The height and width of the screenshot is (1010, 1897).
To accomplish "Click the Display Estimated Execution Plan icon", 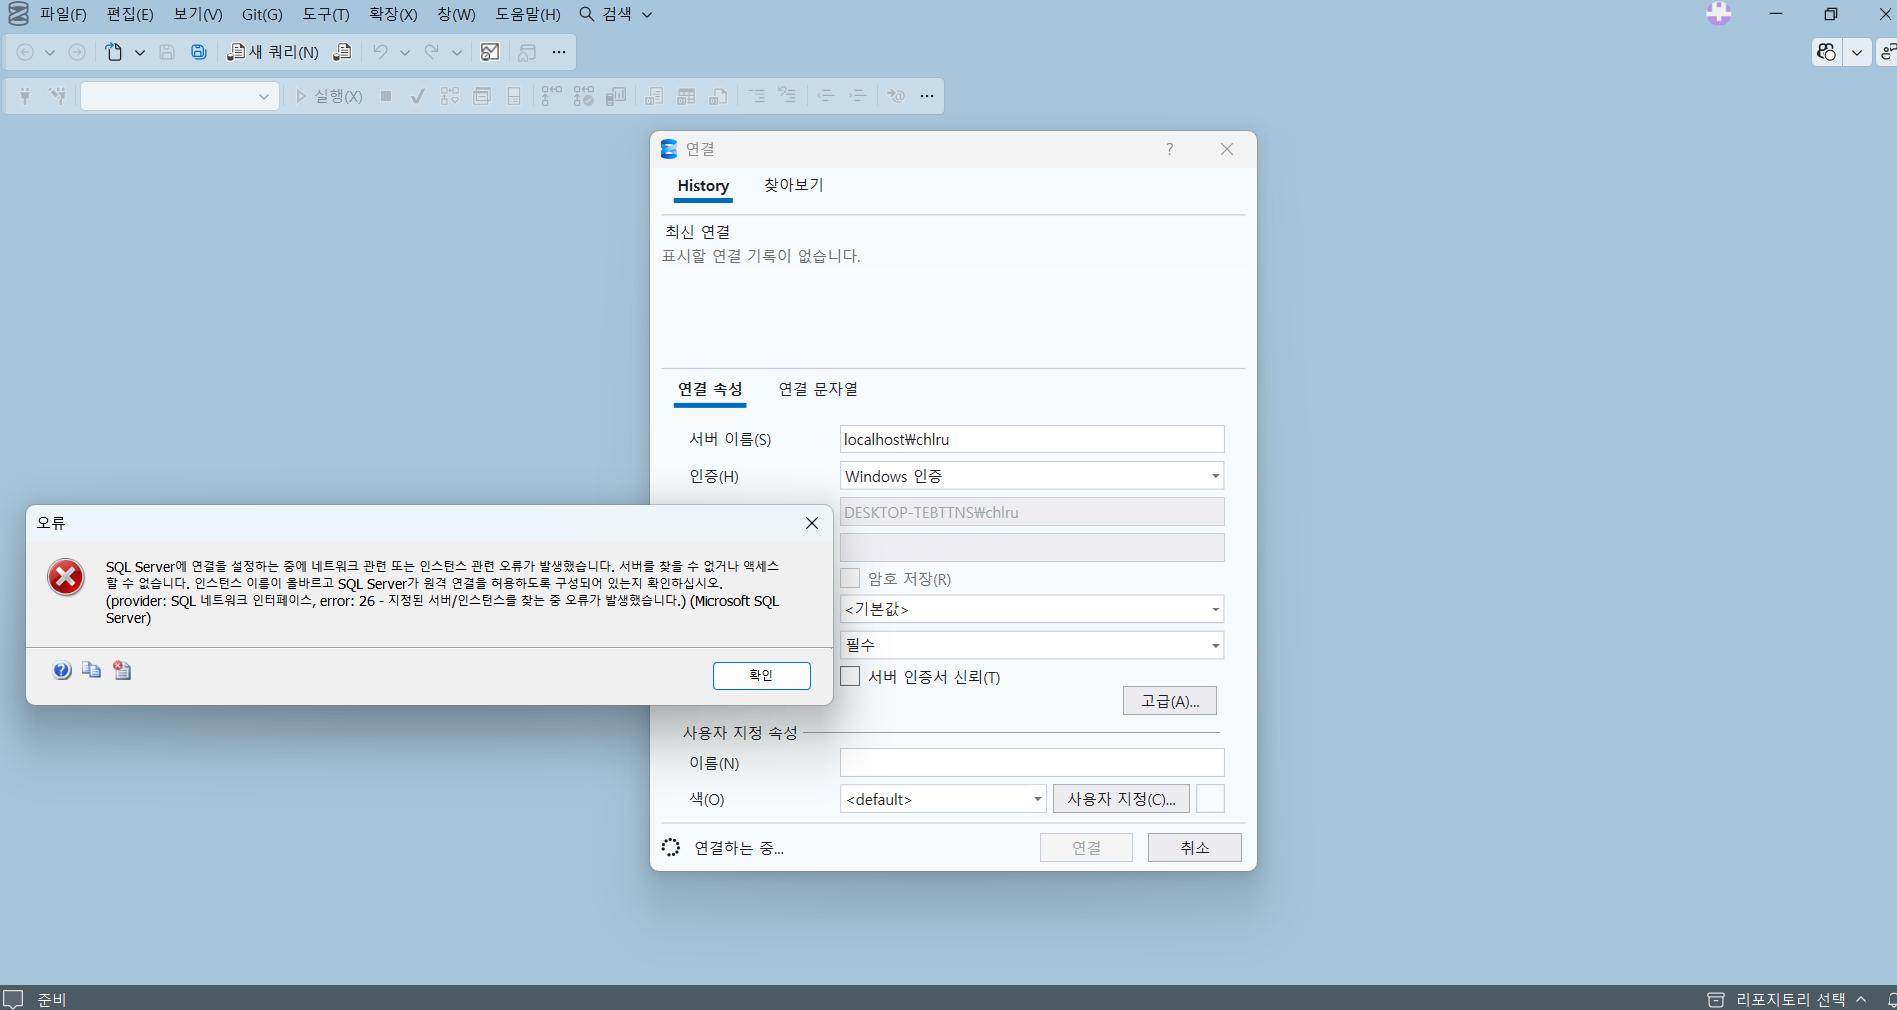I will pos(450,96).
